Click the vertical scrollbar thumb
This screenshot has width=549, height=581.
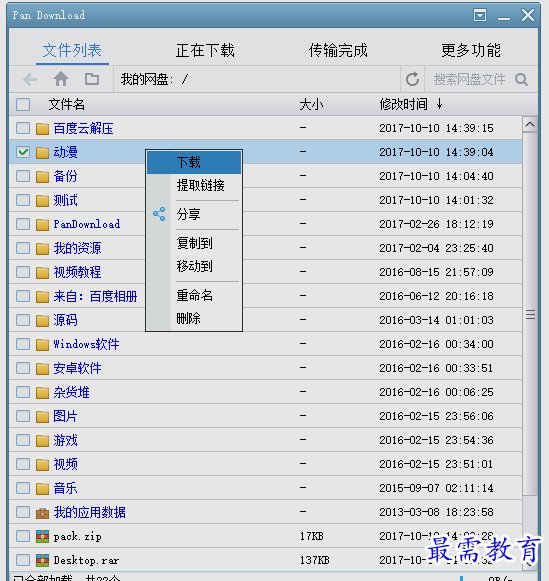tap(530, 314)
